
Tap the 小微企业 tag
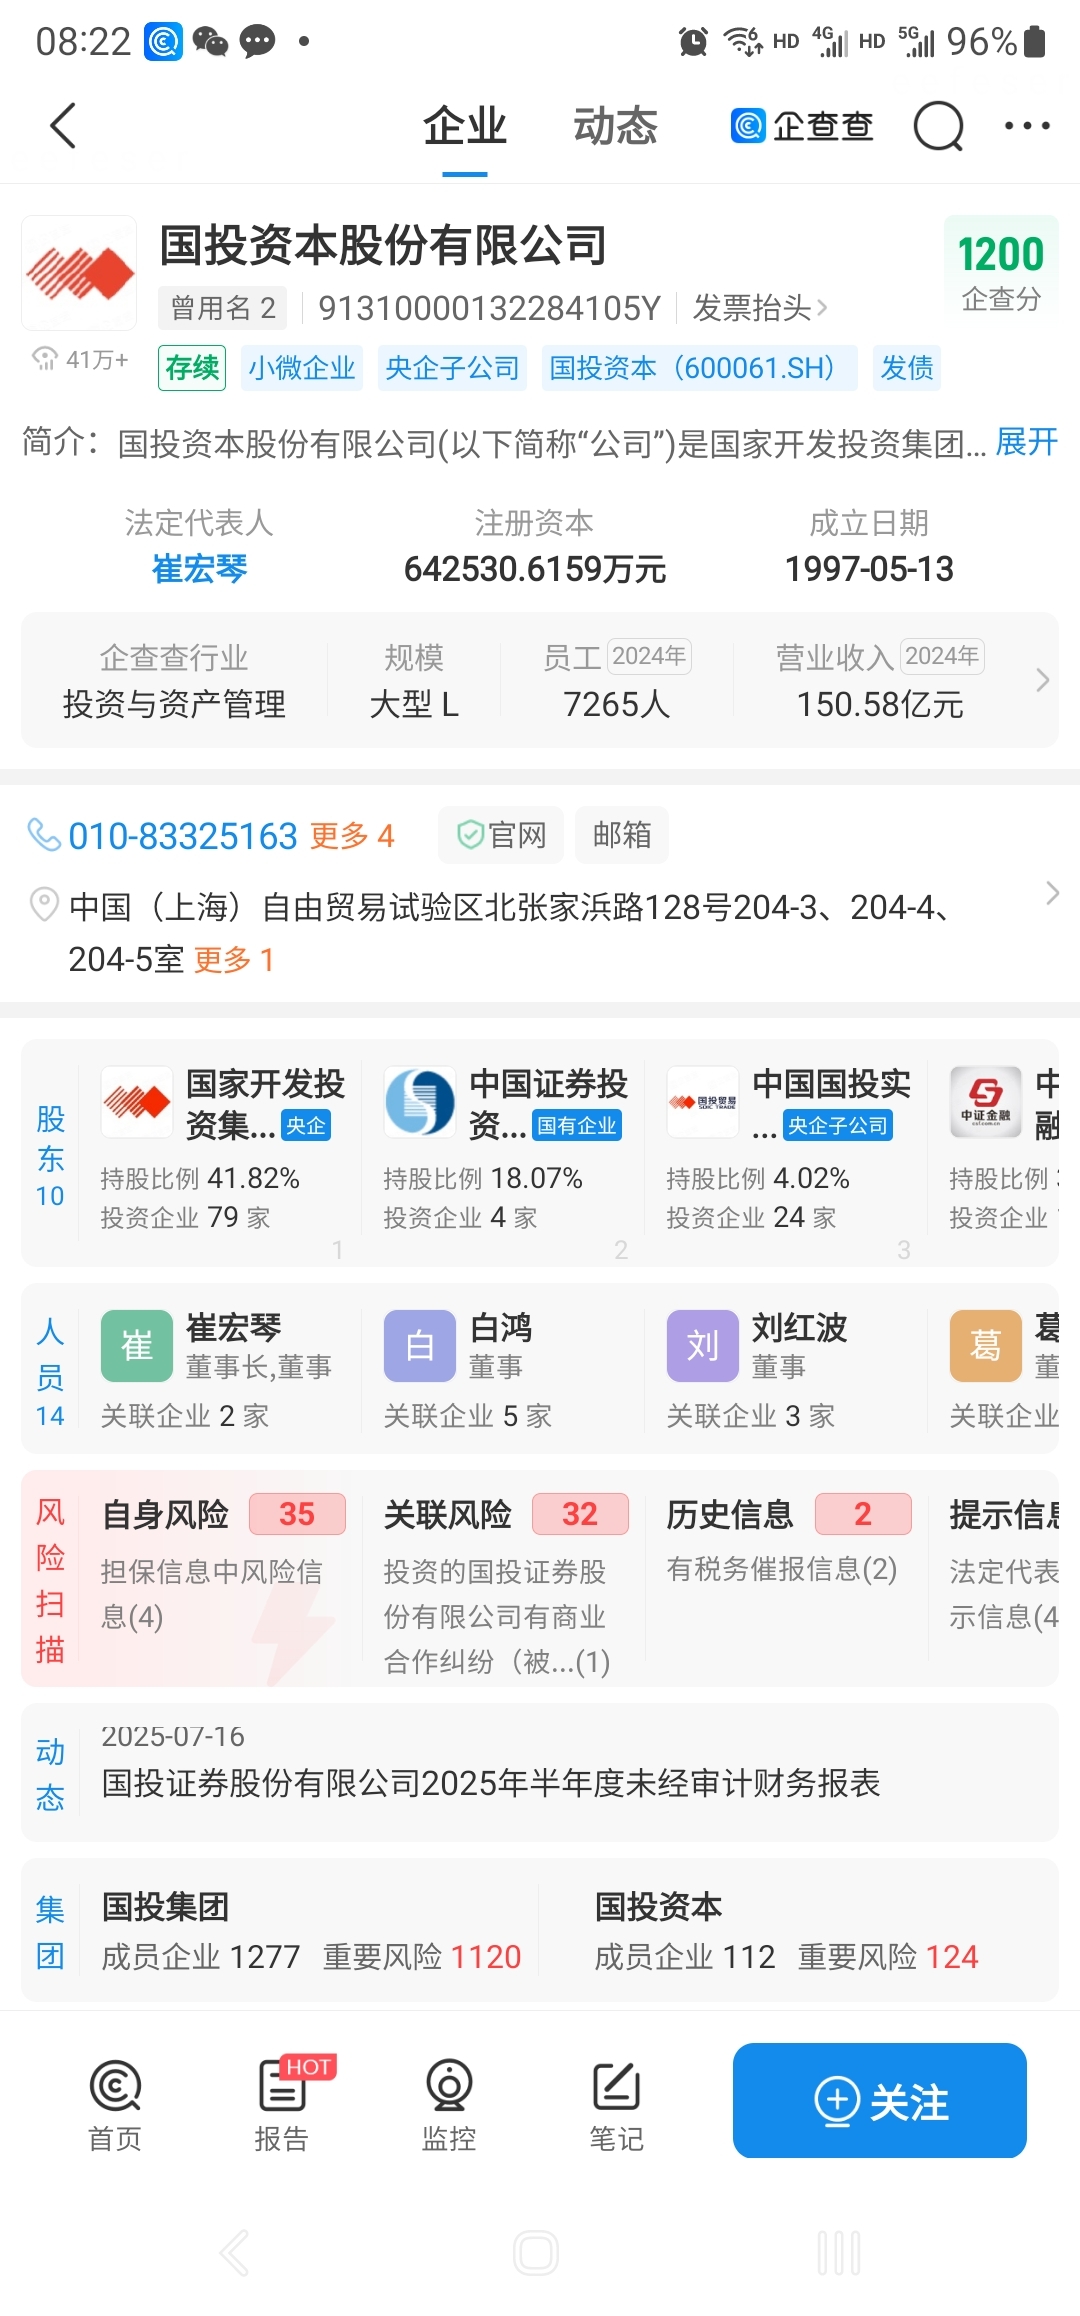coord(302,368)
